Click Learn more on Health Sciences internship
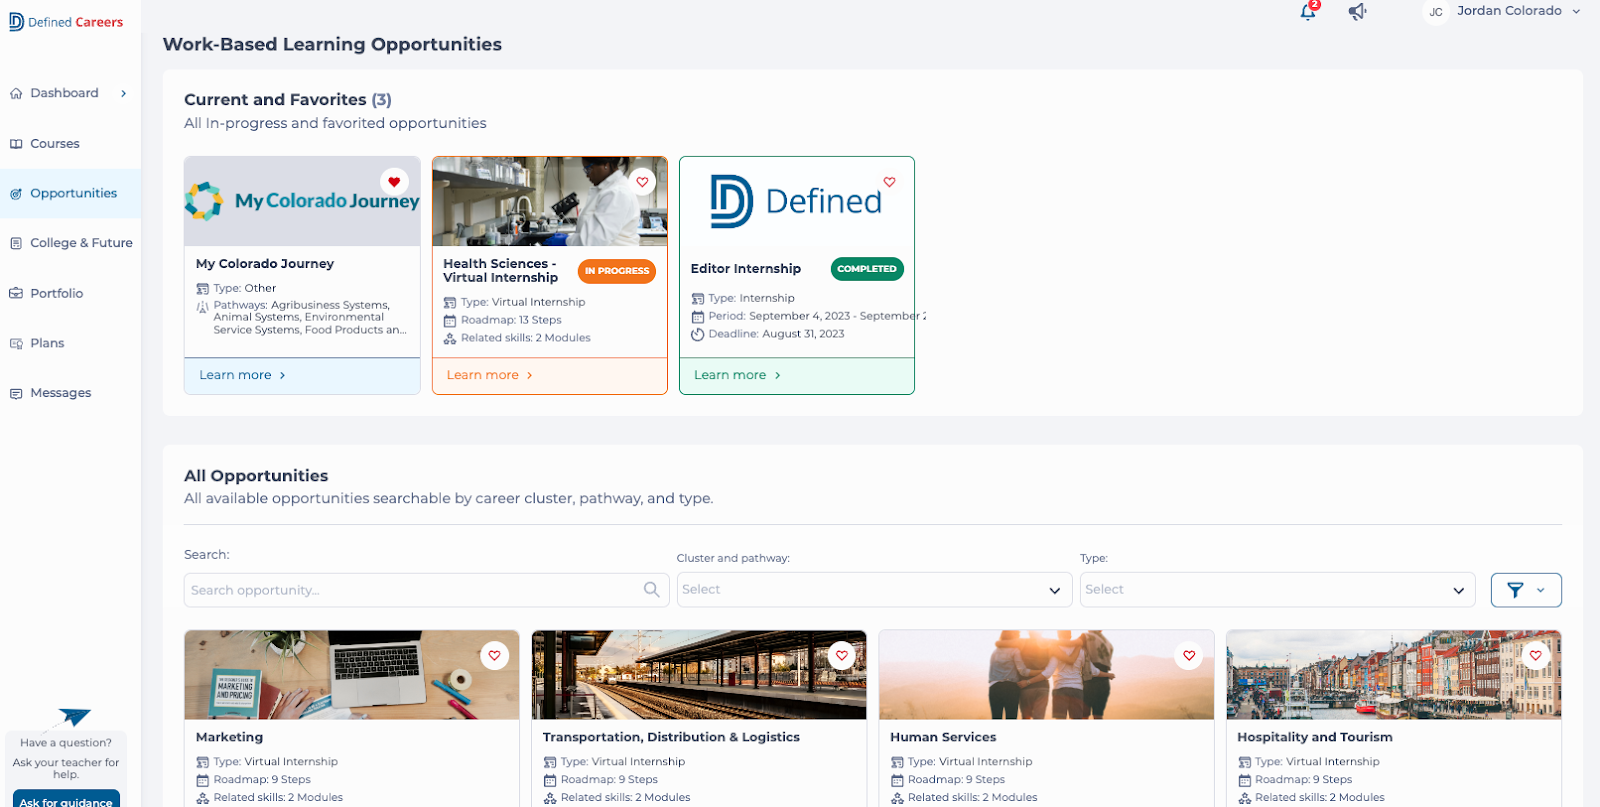1600x807 pixels. (489, 375)
